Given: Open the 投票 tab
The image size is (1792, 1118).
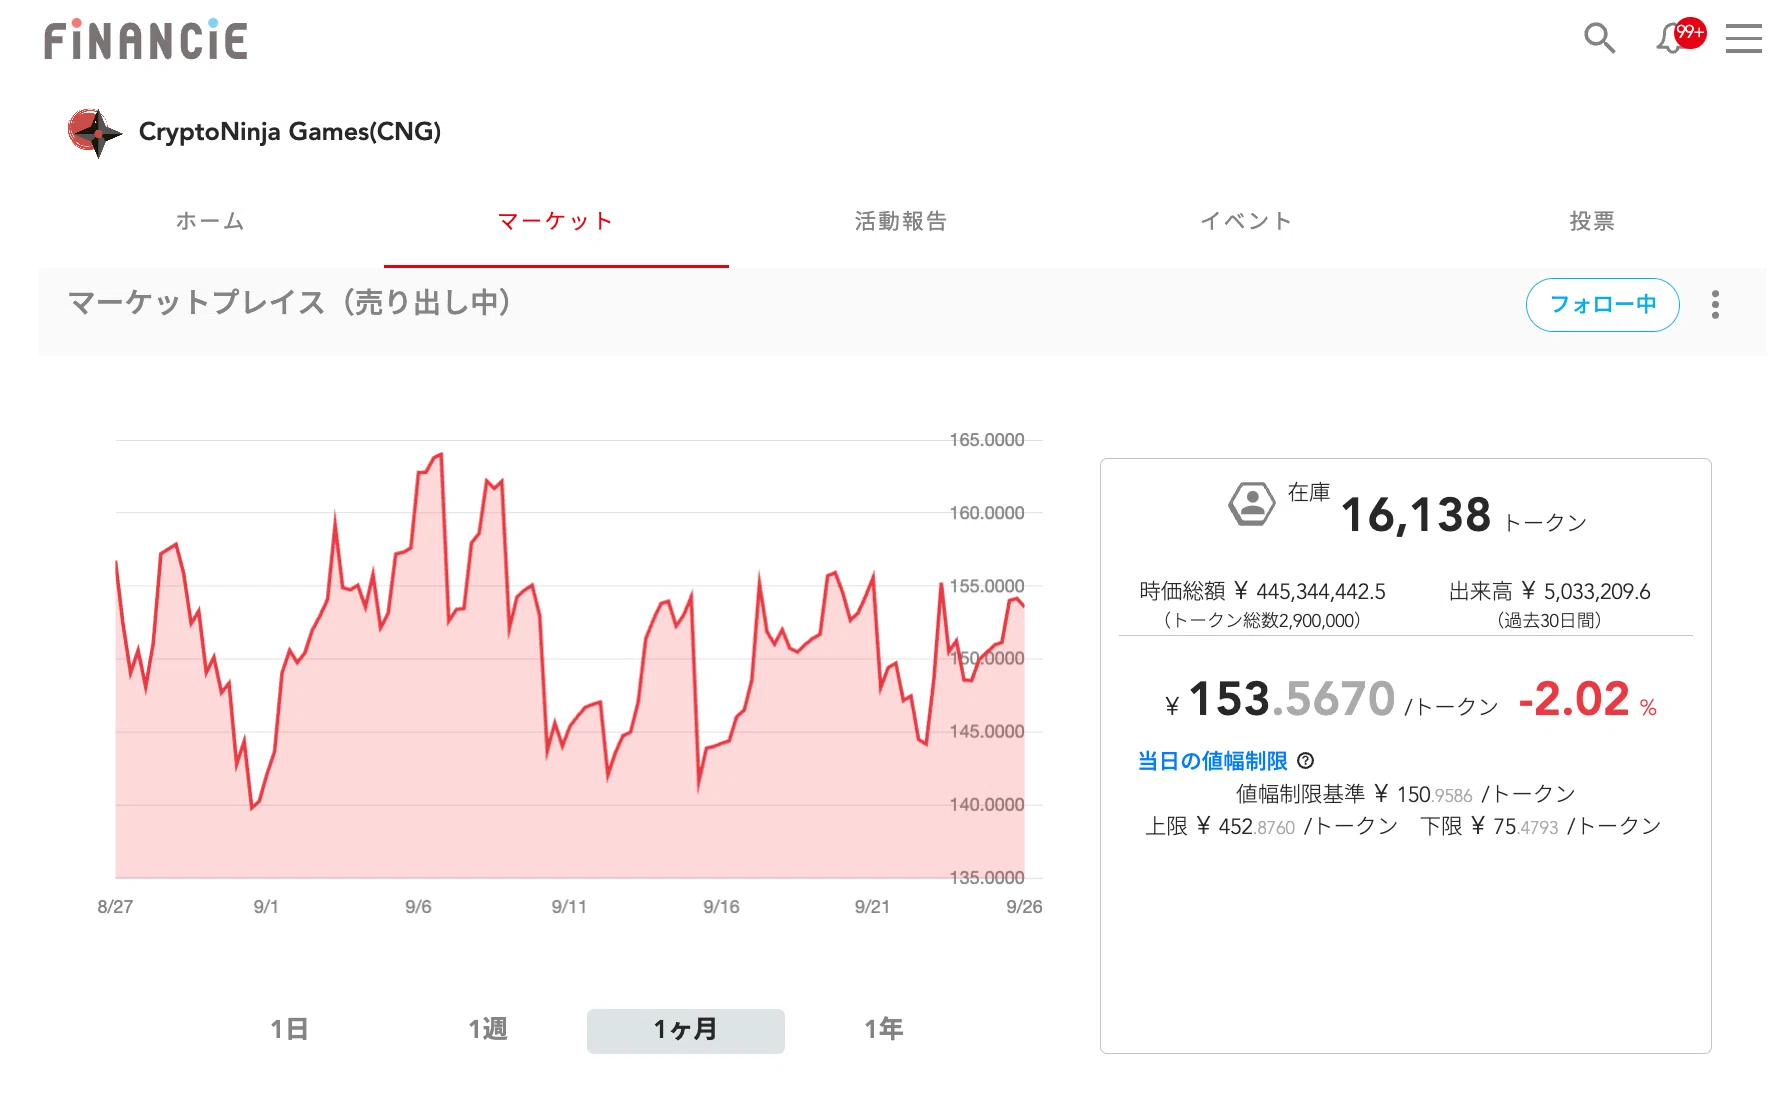Looking at the screenshot, I should (1592, 221).
